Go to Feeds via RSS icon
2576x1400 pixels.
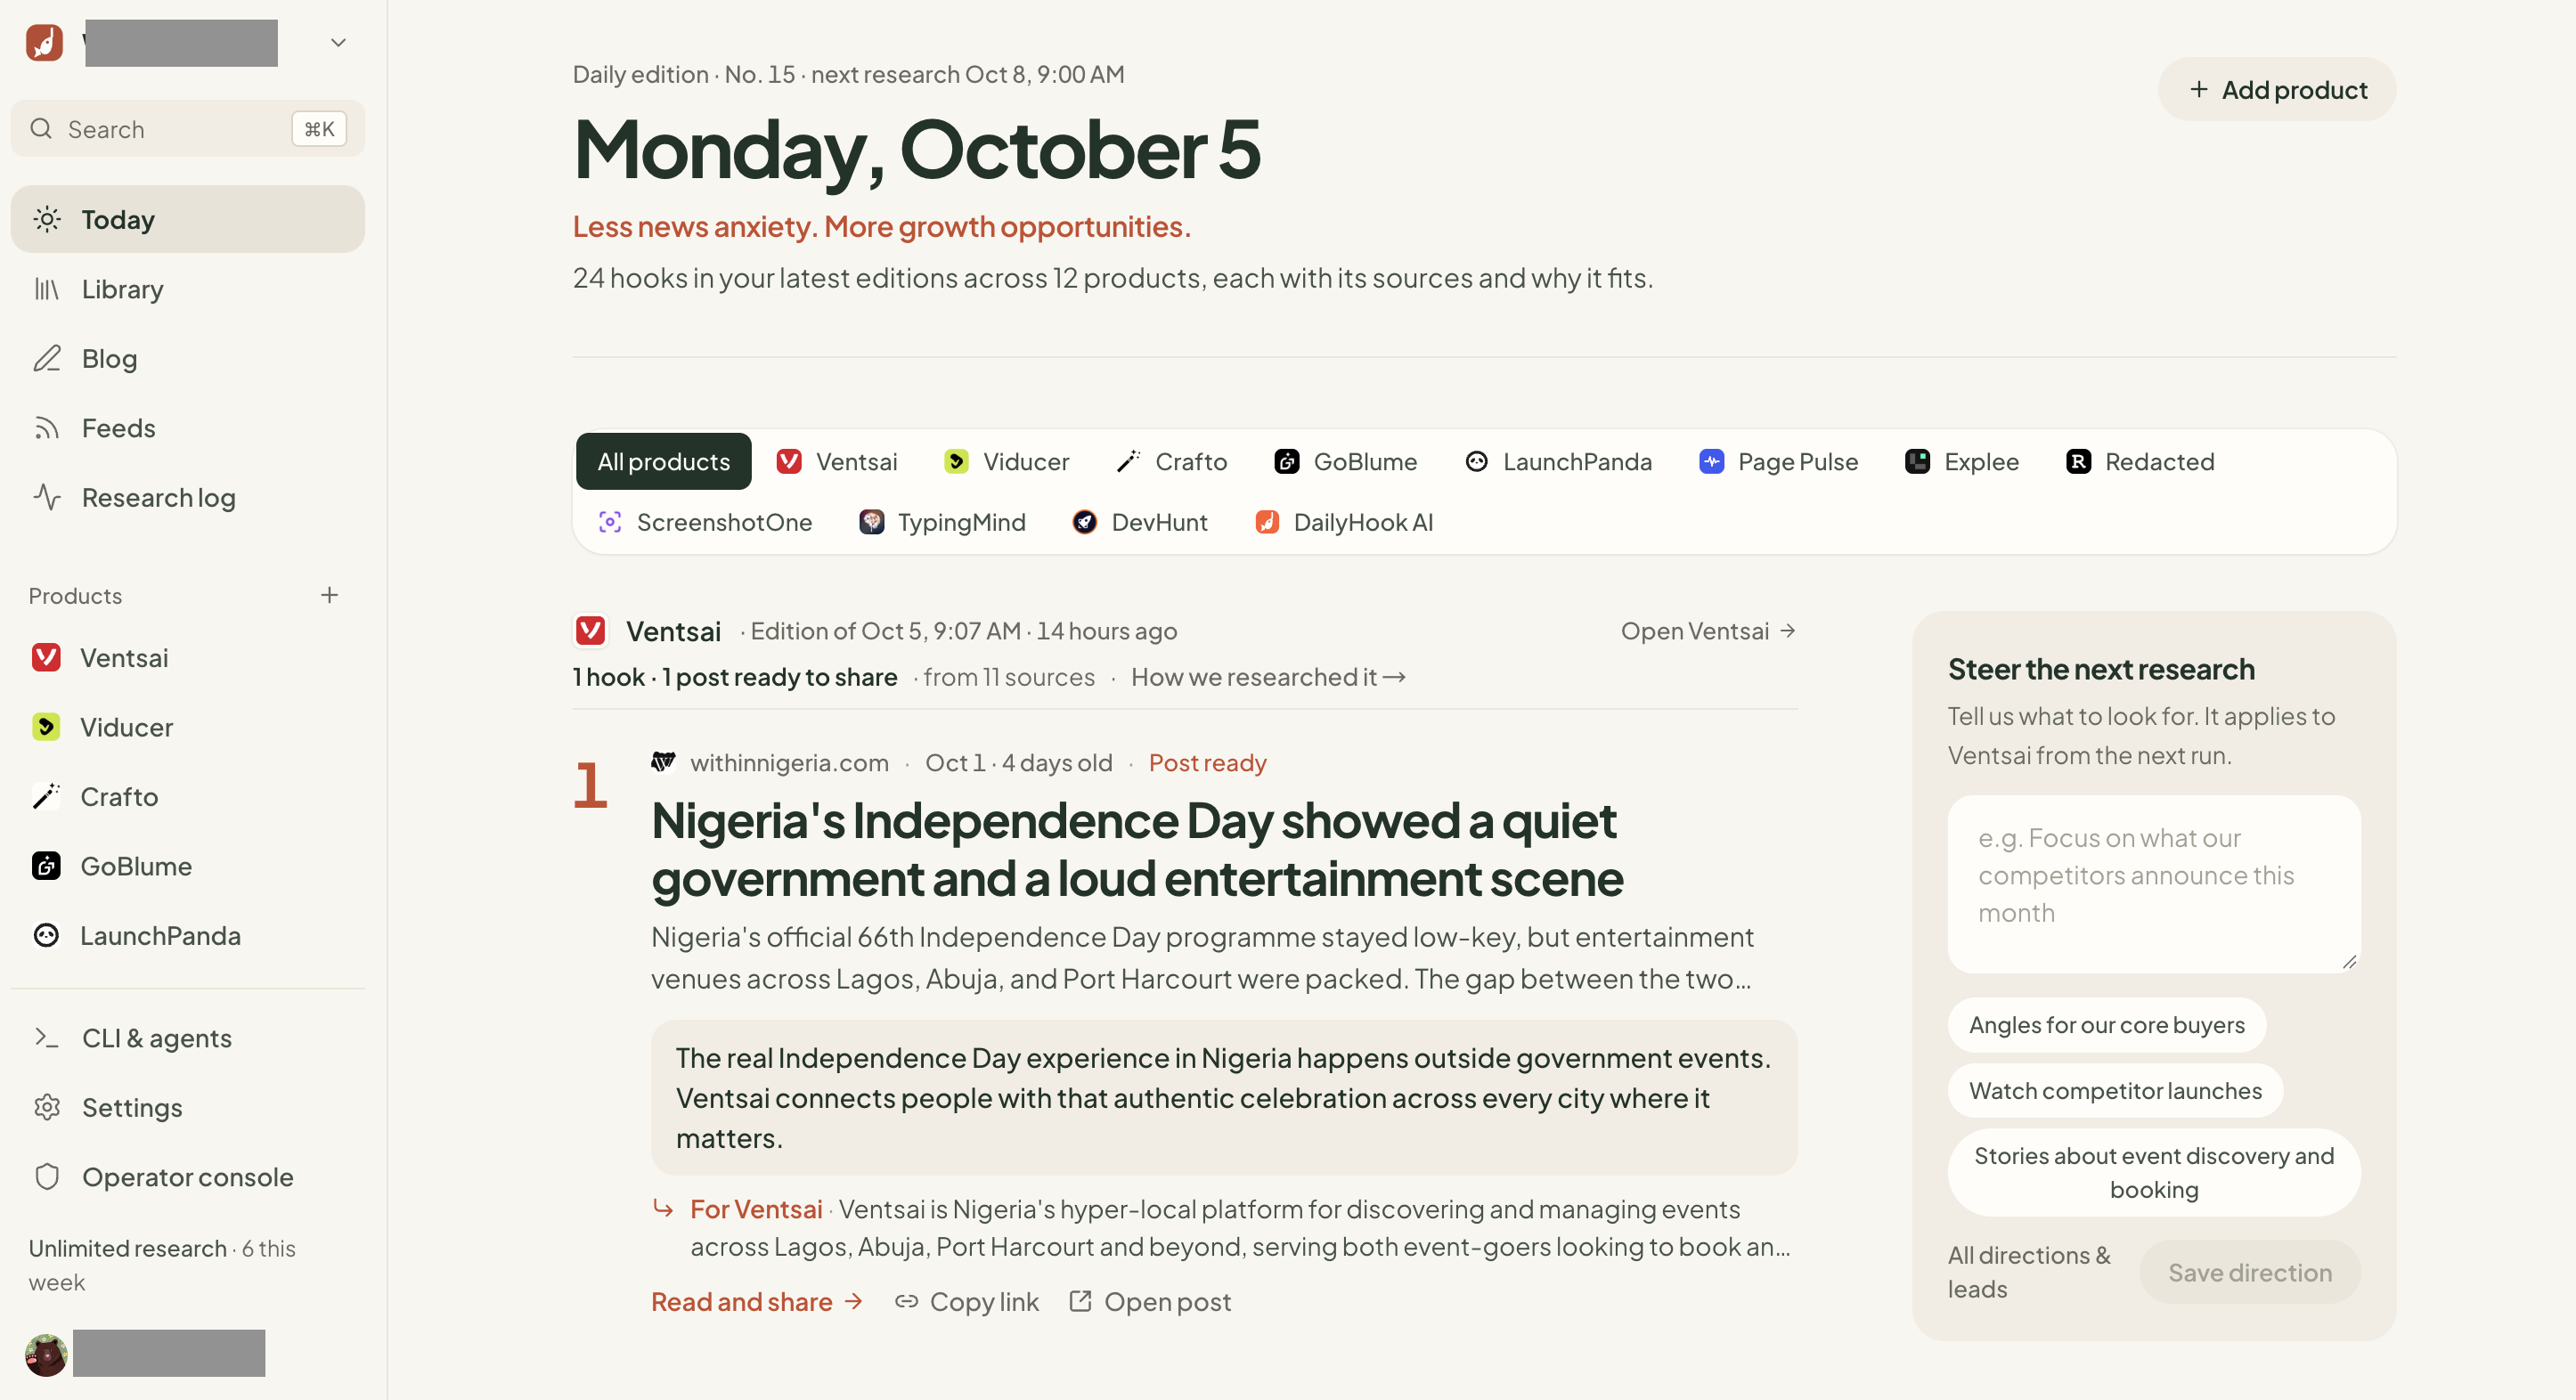(x=47, y=428)
